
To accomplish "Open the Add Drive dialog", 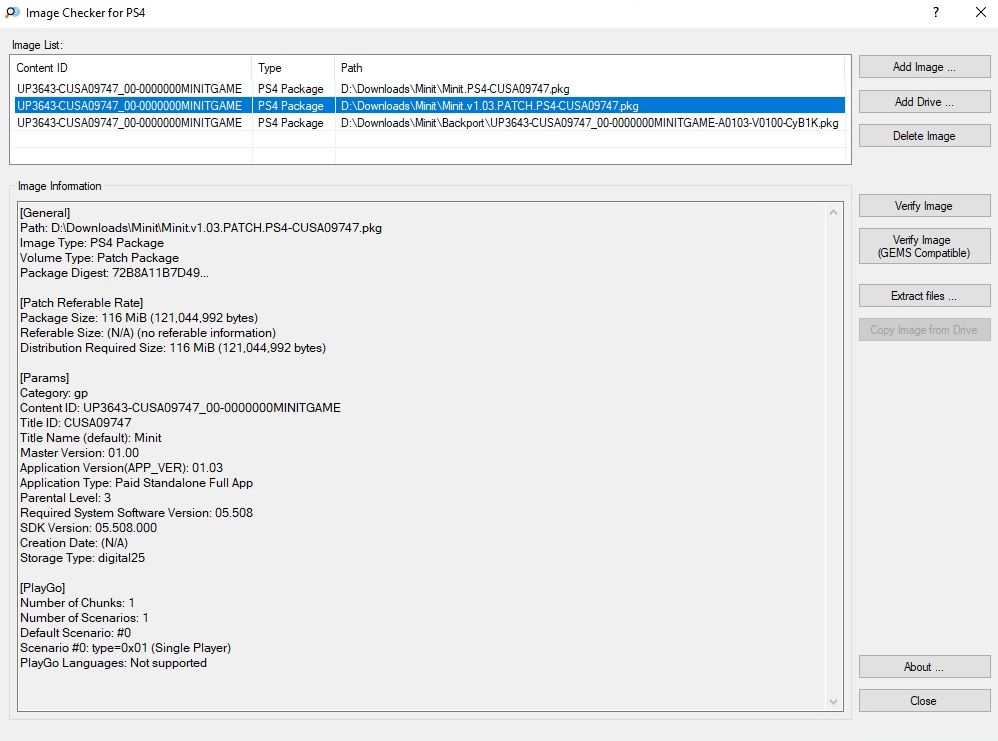I will tap(924, 102).
